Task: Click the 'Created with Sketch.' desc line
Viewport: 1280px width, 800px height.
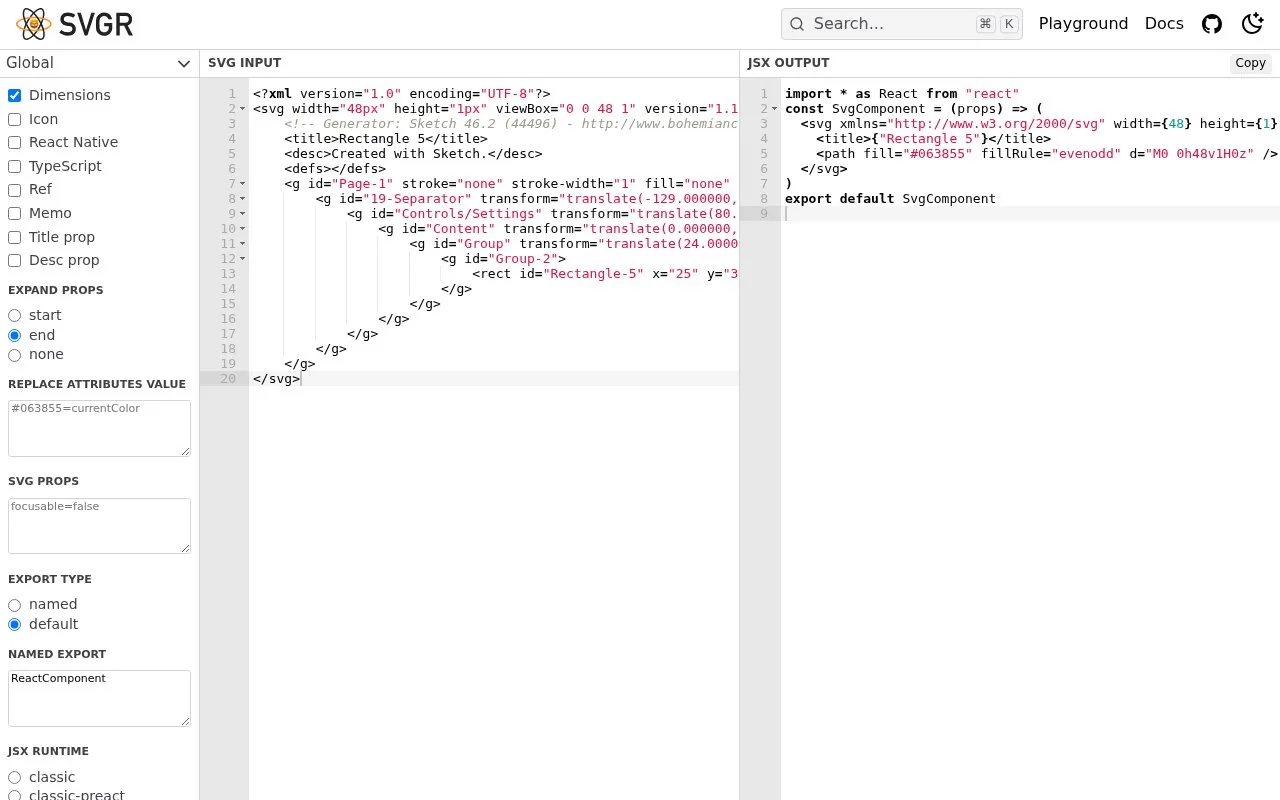Action: [413, 154]
